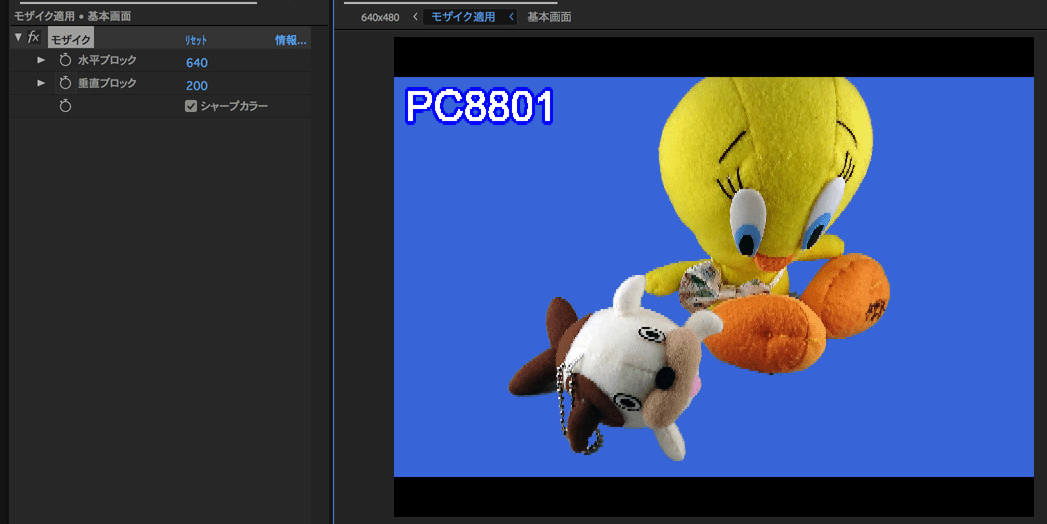The image size is (1047, 524).
Task: Expand the 水平ブロック property
Action: (x=41, y=60)
